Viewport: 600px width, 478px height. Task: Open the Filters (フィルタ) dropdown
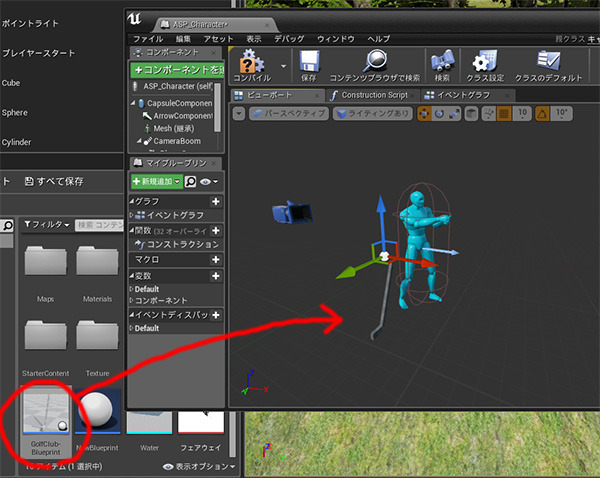pos(47,225)
